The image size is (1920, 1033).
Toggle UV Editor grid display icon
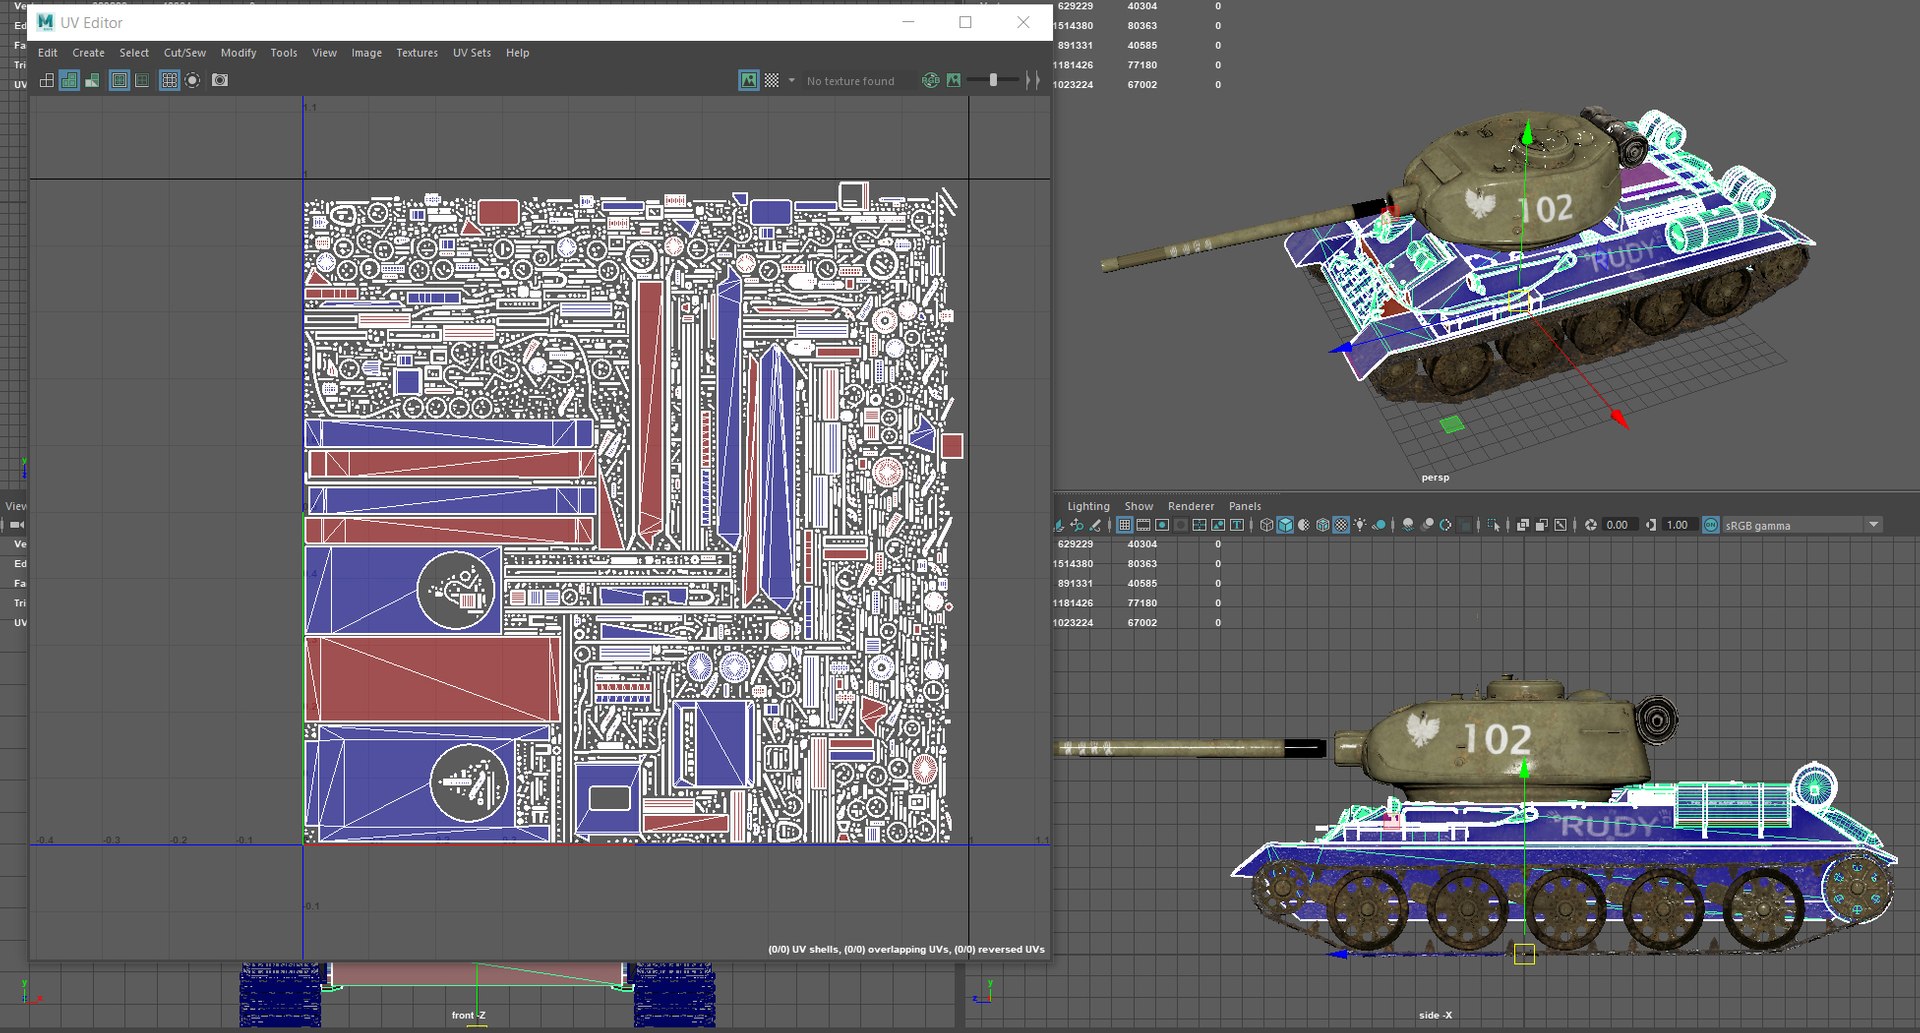[170, 80]
